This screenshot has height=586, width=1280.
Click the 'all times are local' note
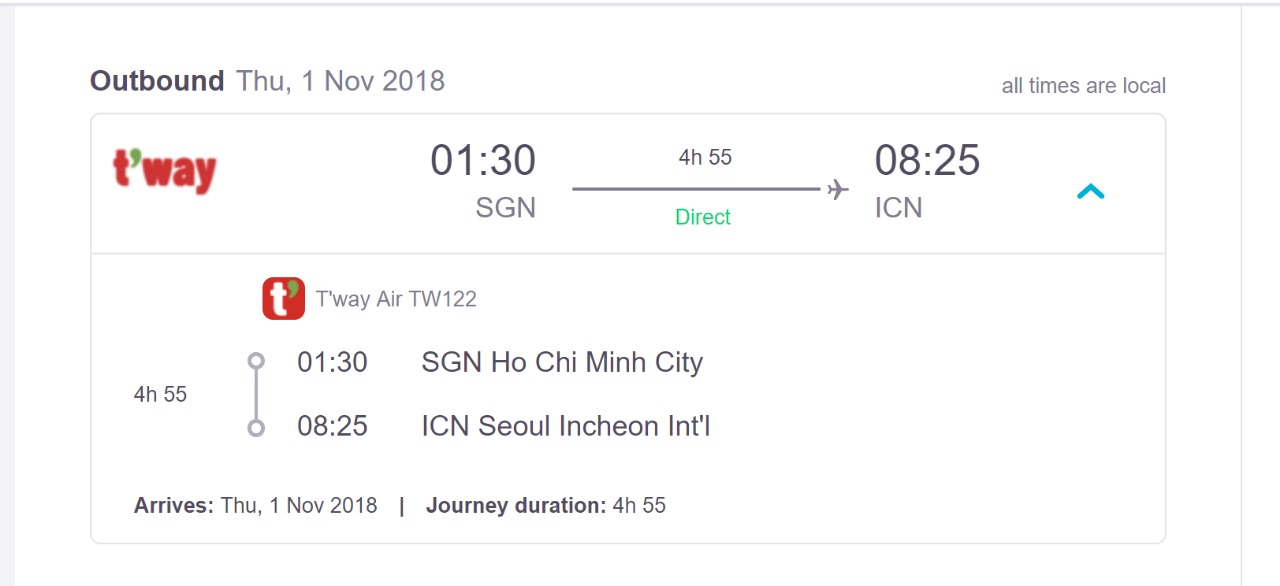(x=1083, y=86)
